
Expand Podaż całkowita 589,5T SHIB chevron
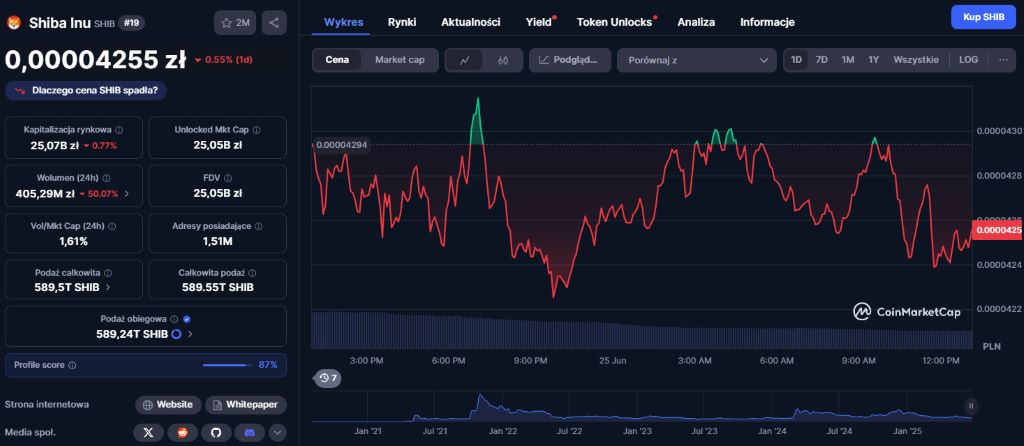tap(108, 287)
